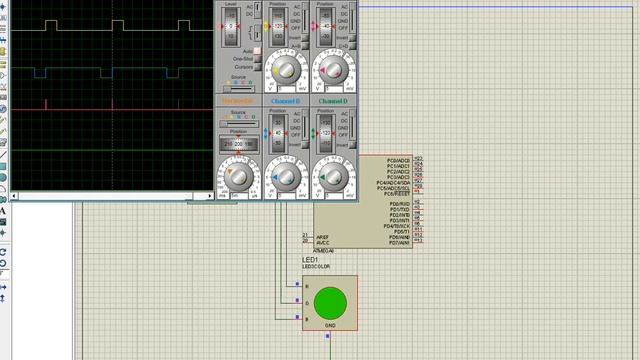Click Channel D volts/div knob
Viewport: 640px width, 360px height.
pyautogui.click(x=333, y=177)
